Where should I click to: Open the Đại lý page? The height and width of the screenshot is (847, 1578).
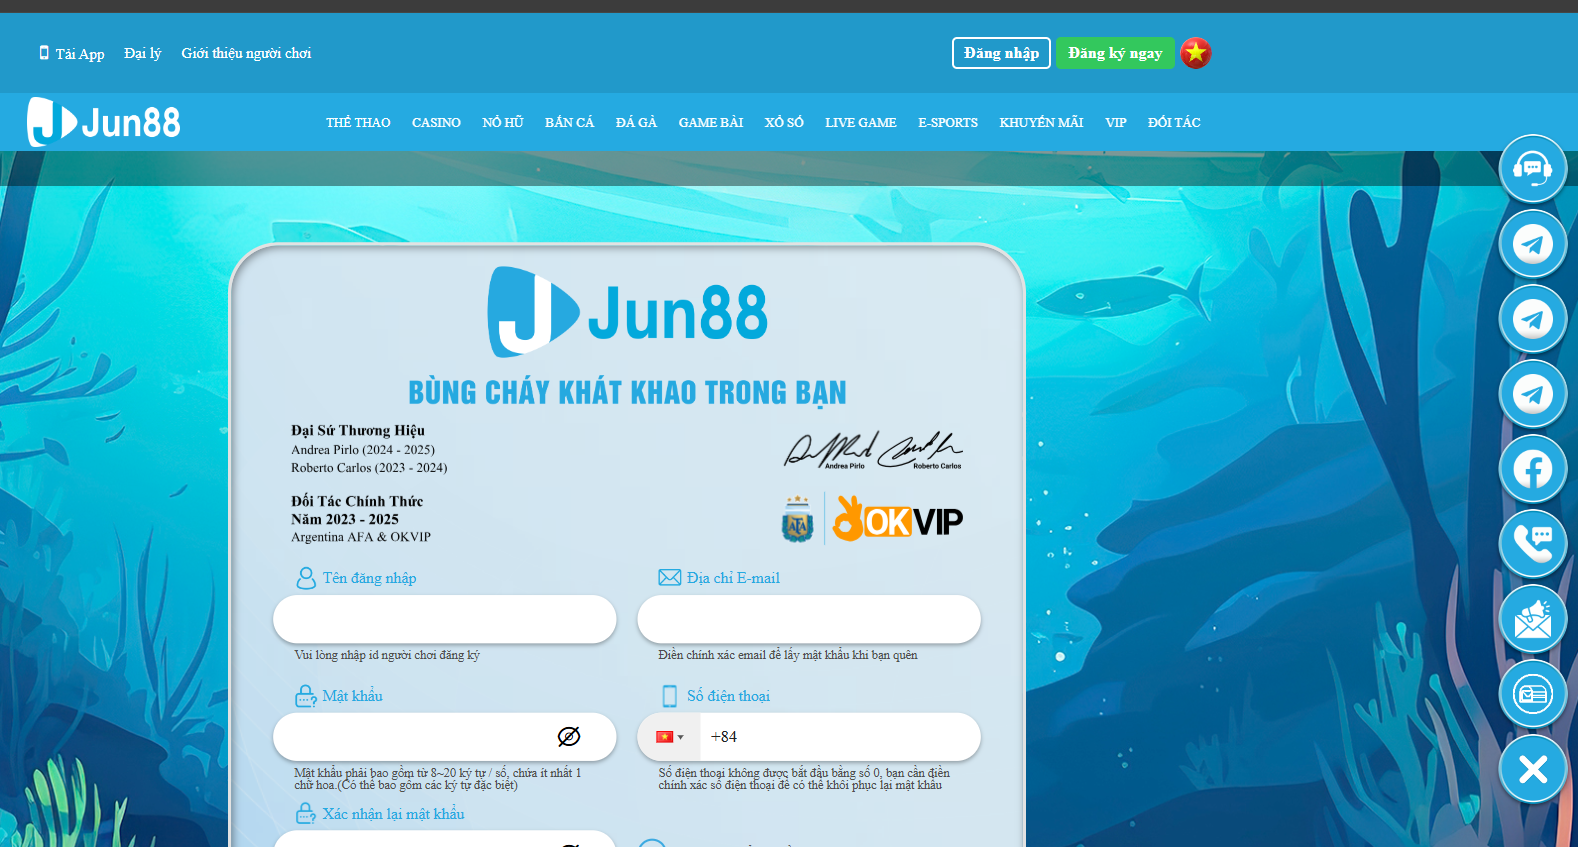(142, 53)
